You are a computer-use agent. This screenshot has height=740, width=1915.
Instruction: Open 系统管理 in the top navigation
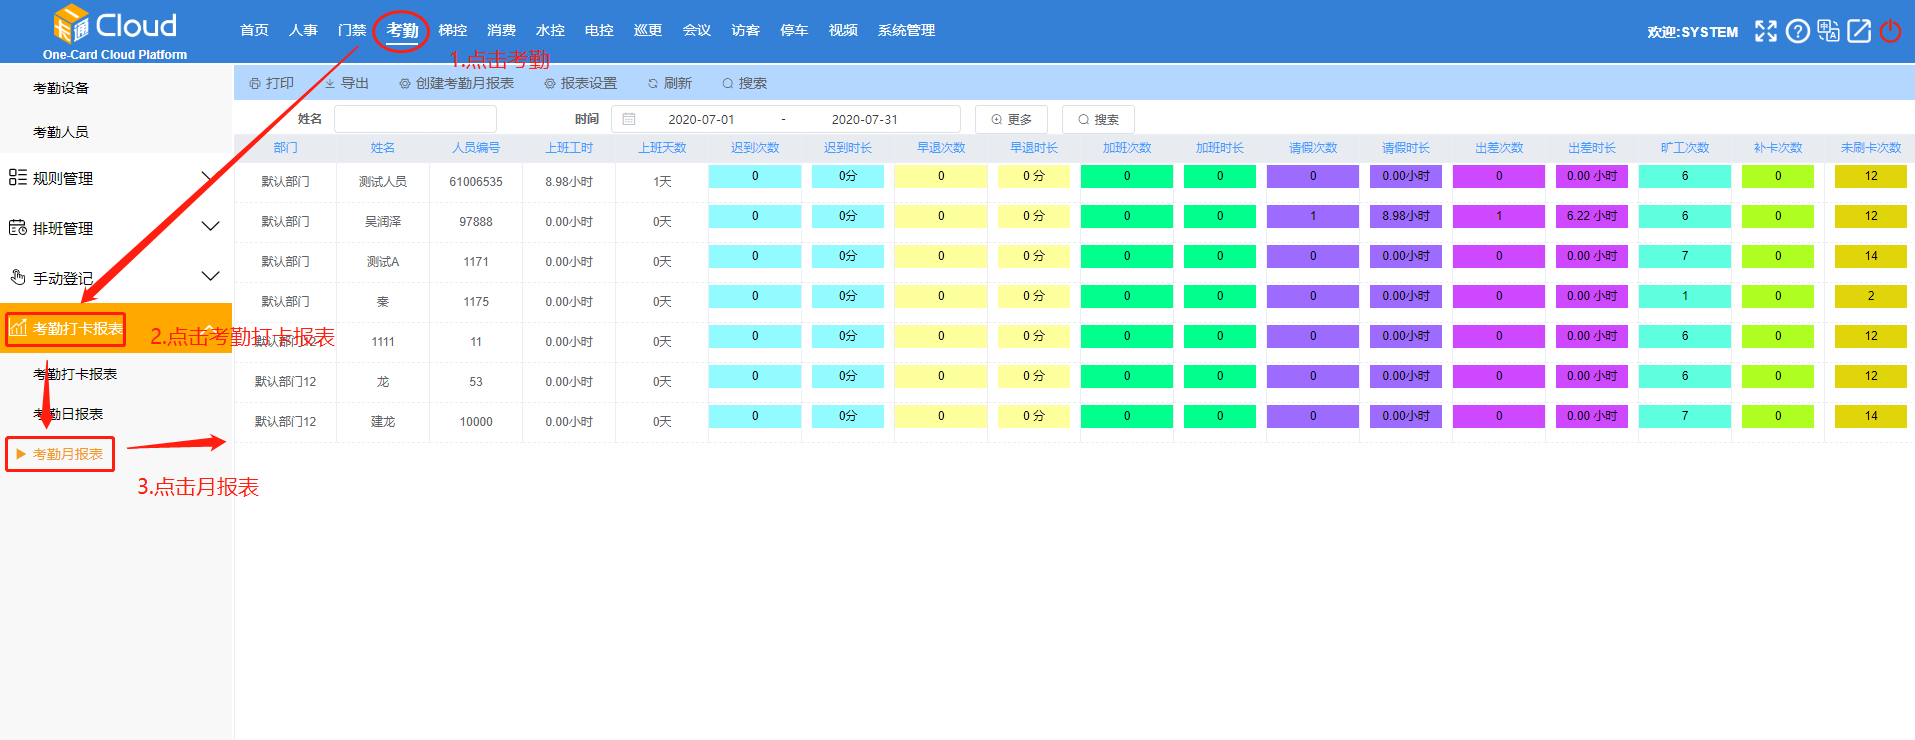[x=906, y=30]
